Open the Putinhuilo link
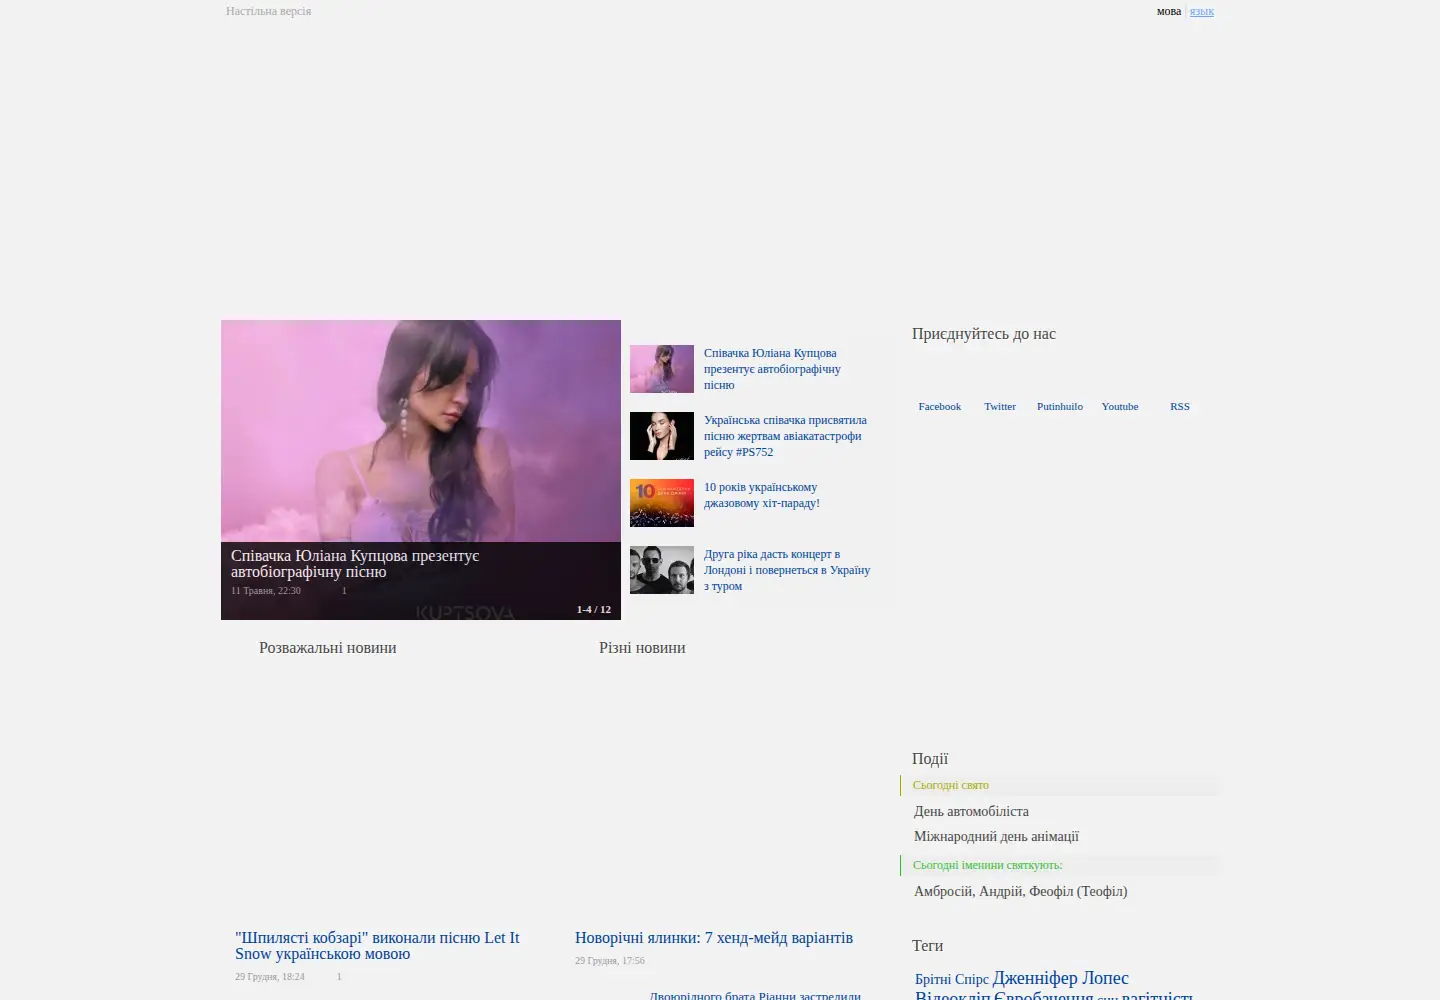The height and width of the screenshot is (1000, 1440). click(1060, 406)
